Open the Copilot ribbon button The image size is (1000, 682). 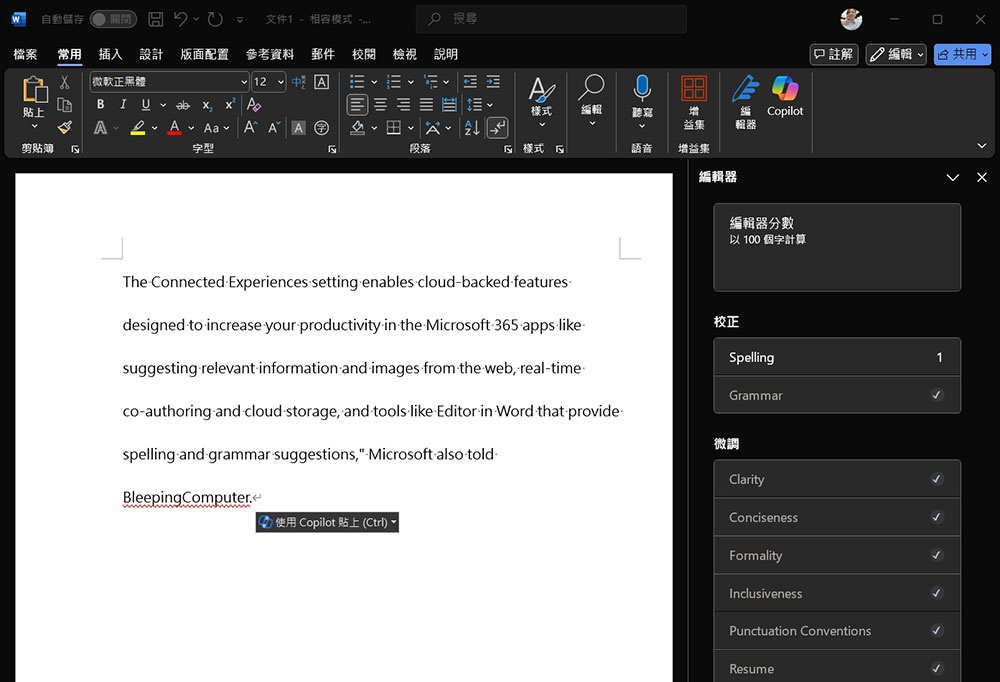(785, 97)
